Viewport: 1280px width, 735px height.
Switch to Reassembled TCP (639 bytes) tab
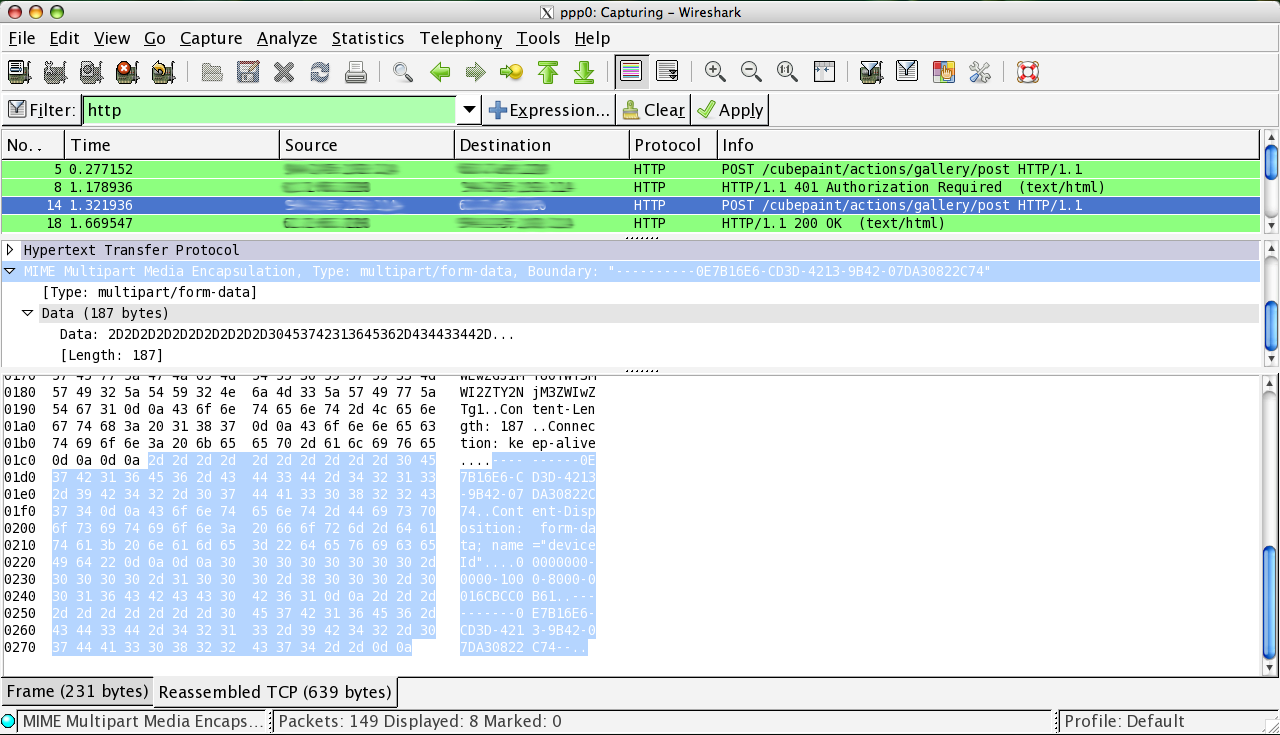tap(275, 692)
